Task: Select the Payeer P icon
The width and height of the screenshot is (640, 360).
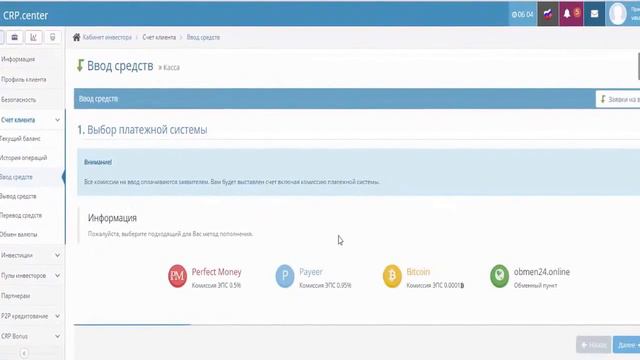Action: click(x=285, y=276)
